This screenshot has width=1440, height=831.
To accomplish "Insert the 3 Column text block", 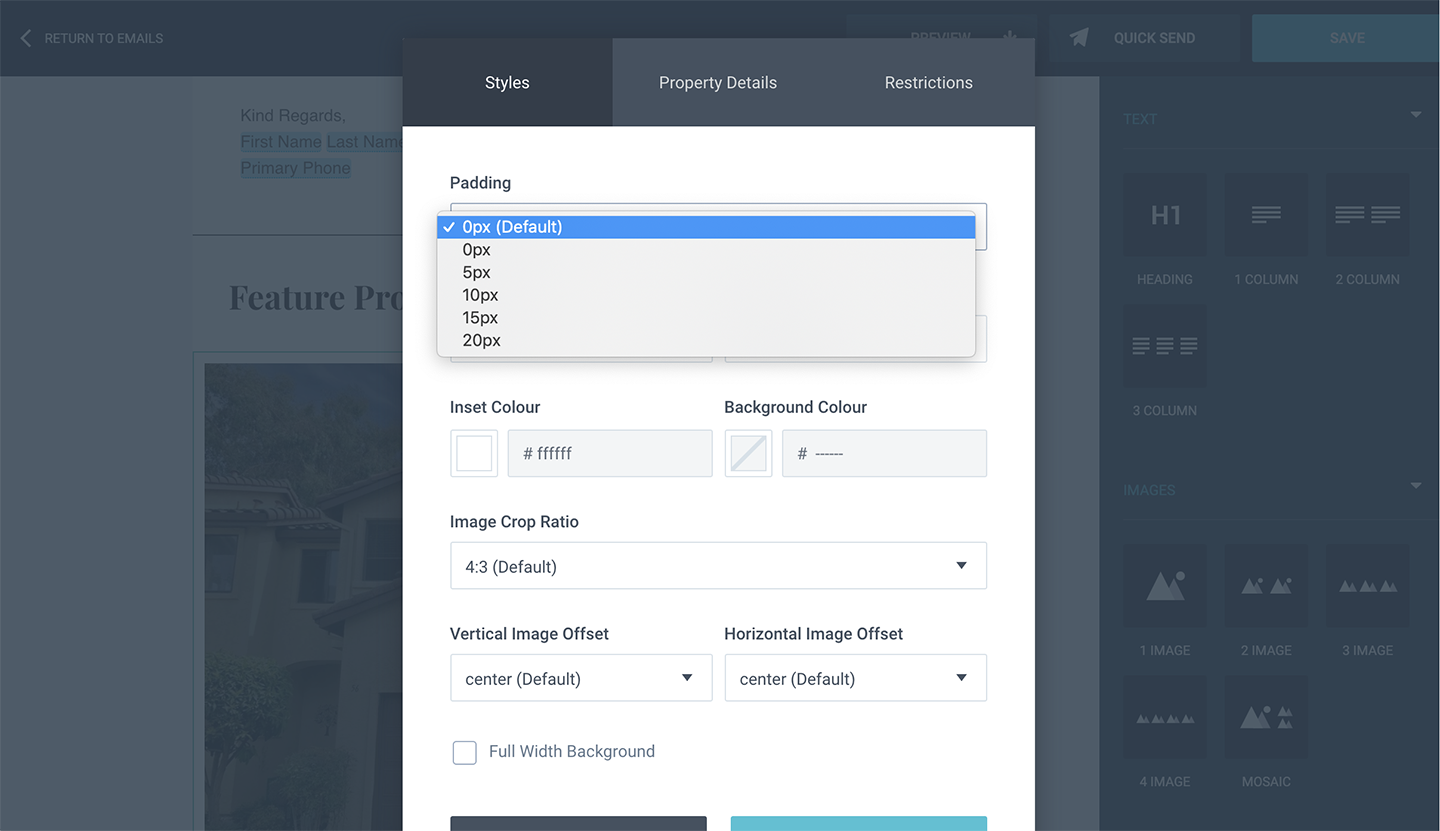I will pos(1164,346).
